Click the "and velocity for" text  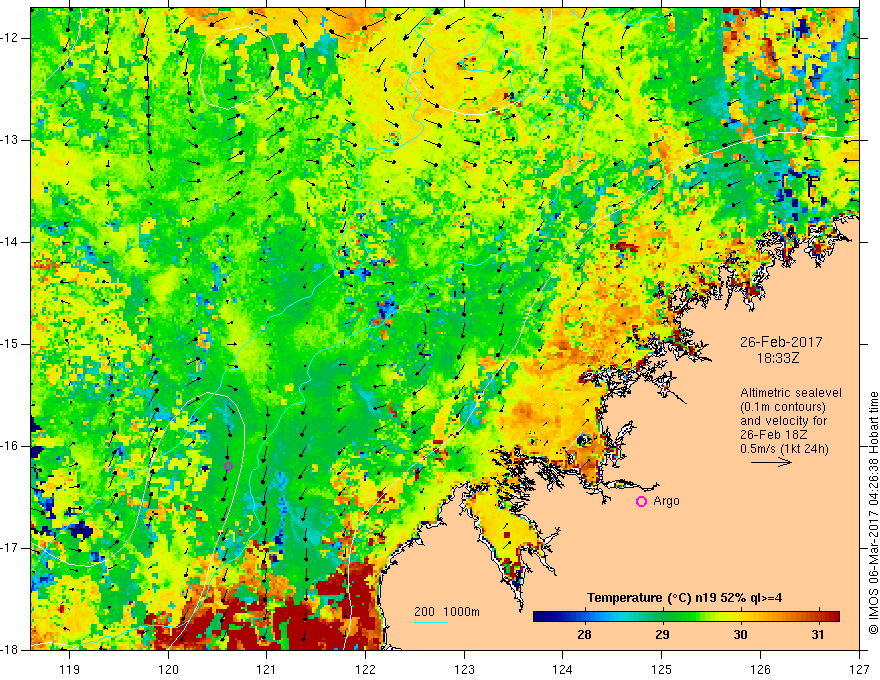click(x=783, y=421)
